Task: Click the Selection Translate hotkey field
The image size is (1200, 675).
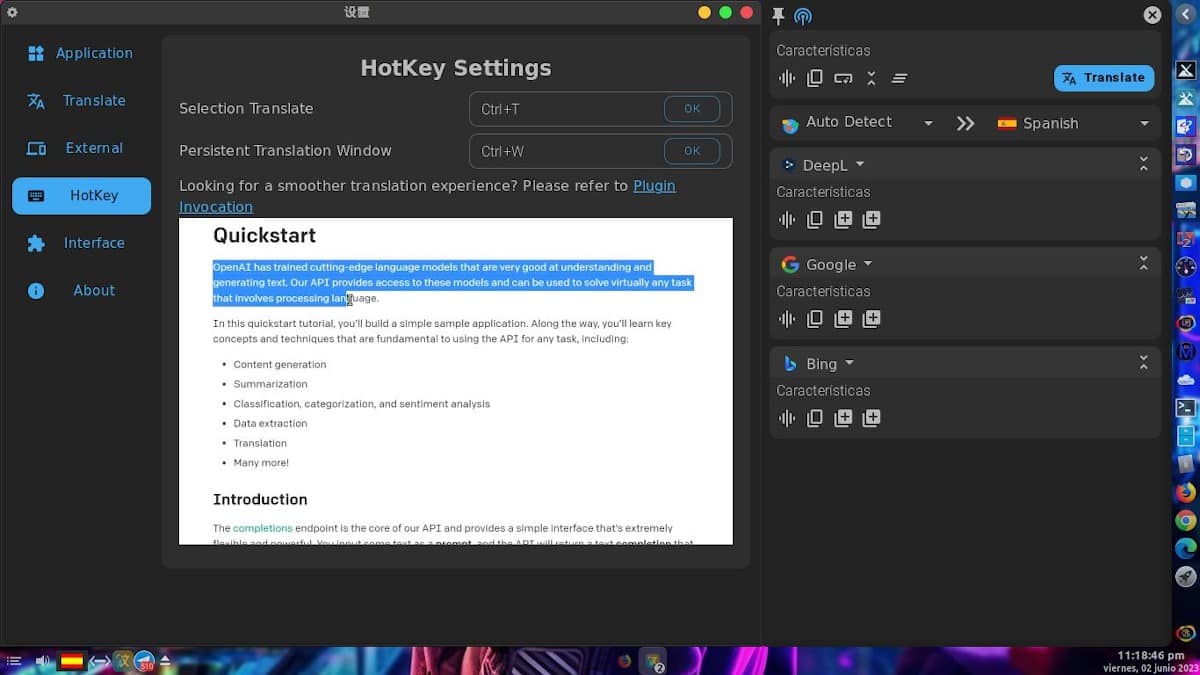Action: (x=600, y=109)
